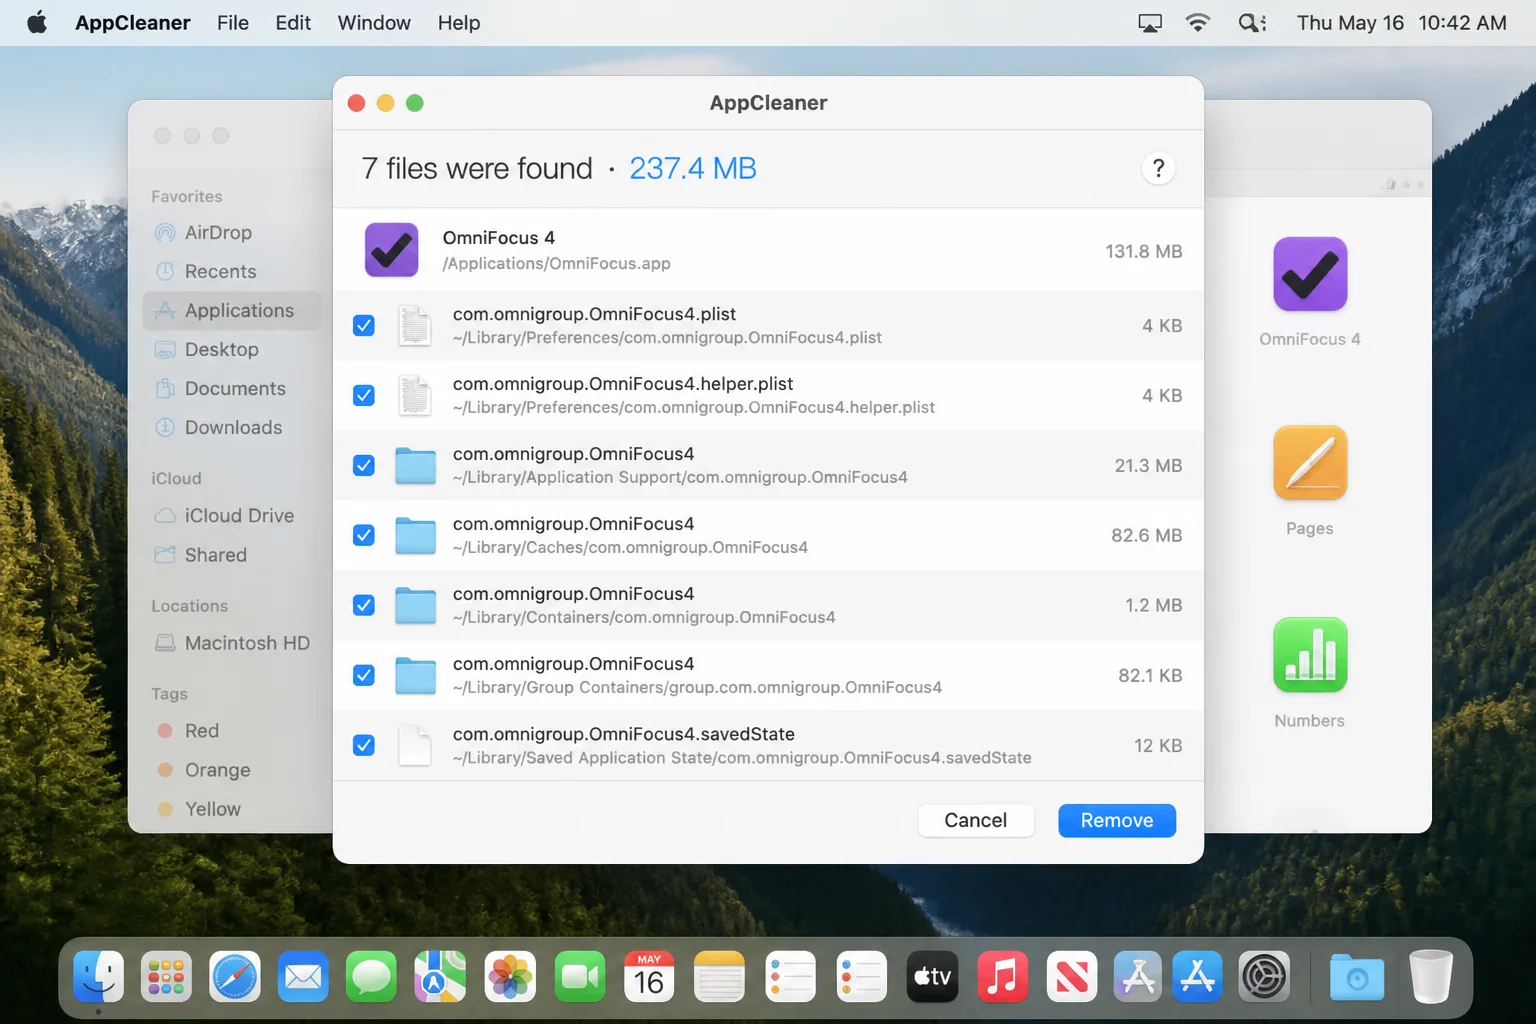Select Pages app in Finder window

[1310, 463]
